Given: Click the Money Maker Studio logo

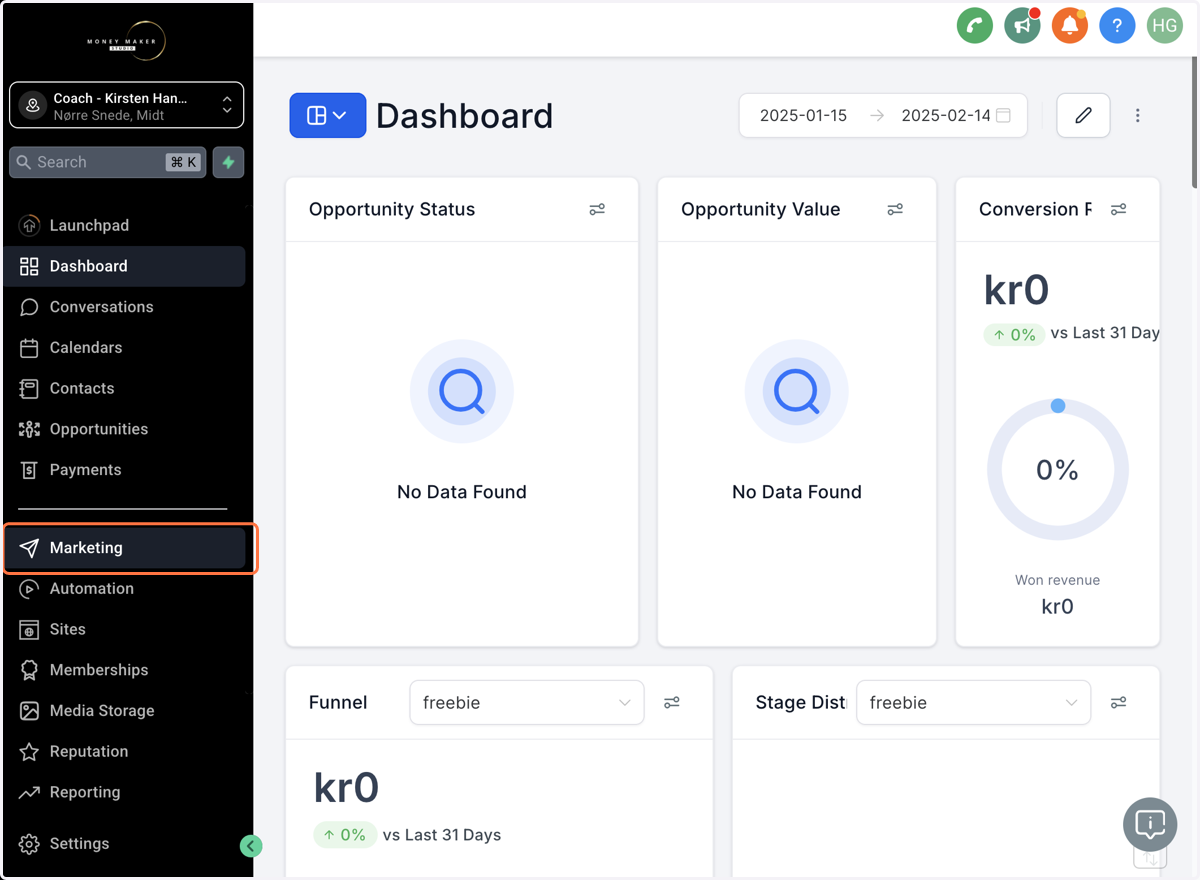Looking at the screenshot, I should tap(126, 41).
